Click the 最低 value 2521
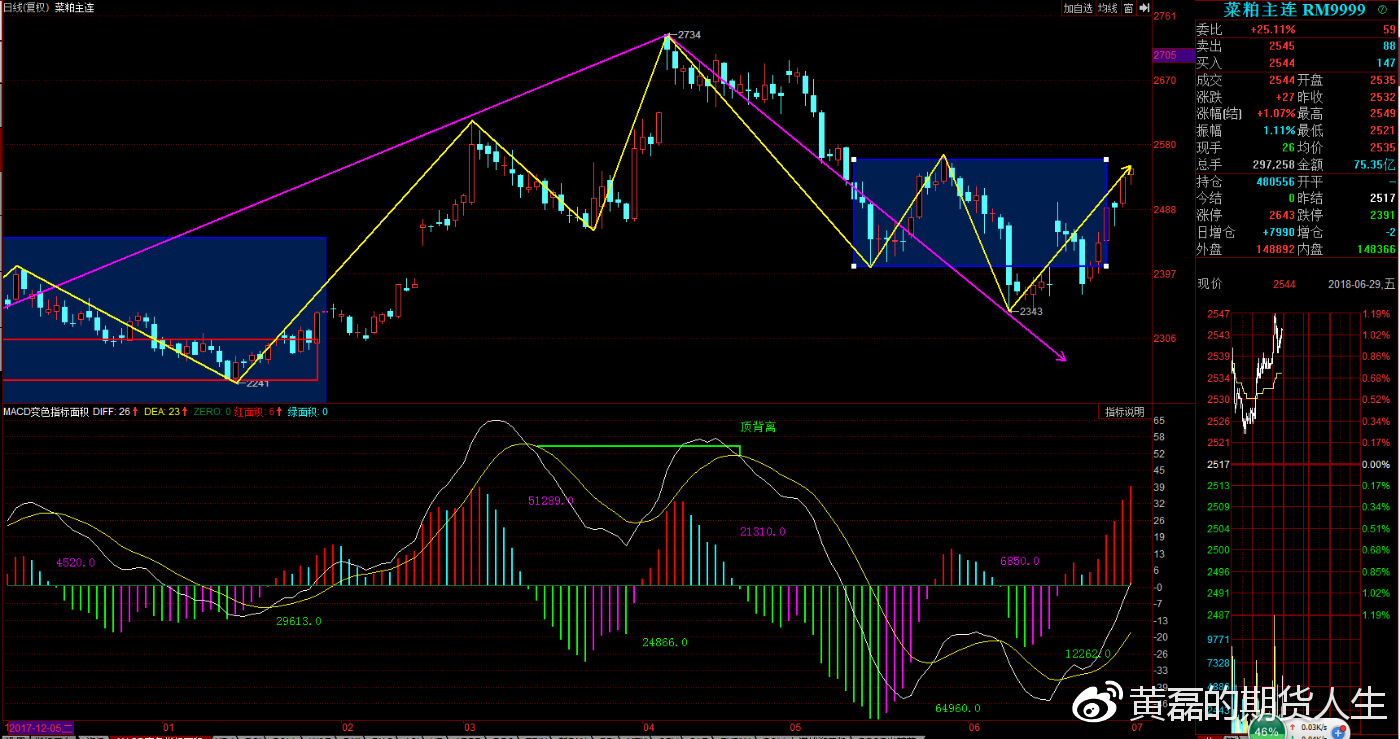 click(x=1383, y=131)
